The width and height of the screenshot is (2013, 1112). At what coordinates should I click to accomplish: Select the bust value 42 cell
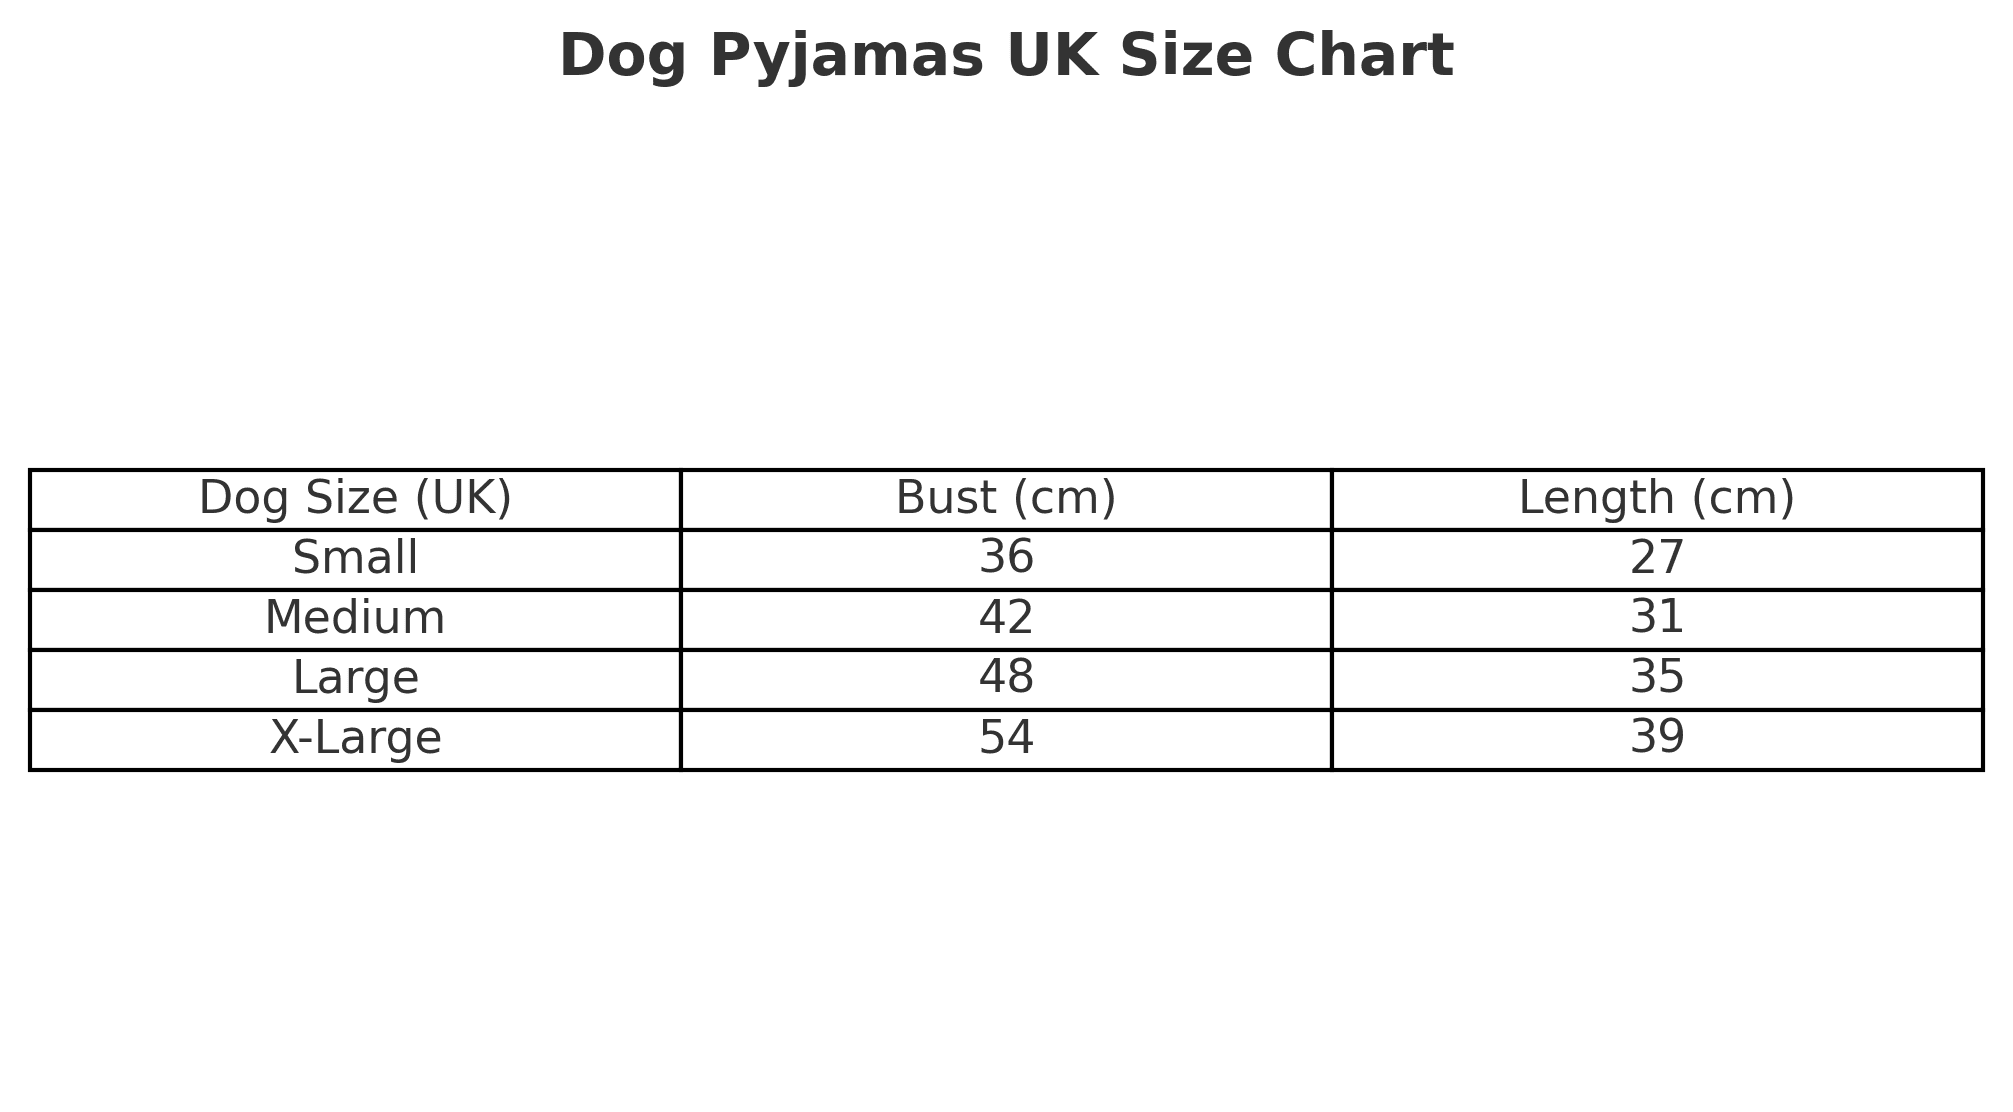coord(1005,619)
